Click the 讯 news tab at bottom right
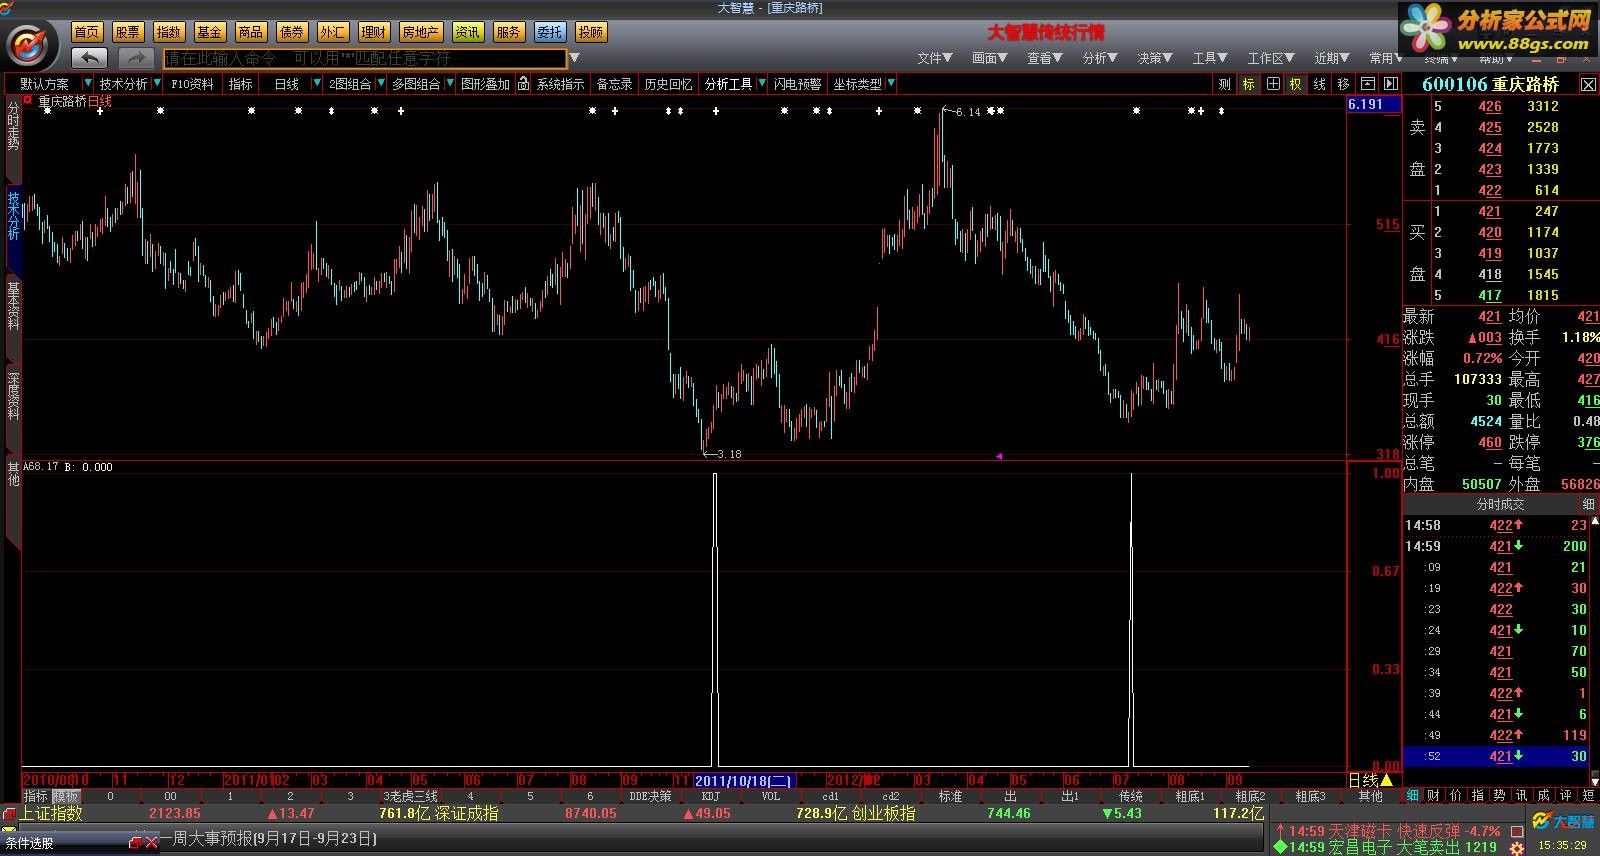The height and width of the screenshot is (856, 1600). coord(1522,796)
